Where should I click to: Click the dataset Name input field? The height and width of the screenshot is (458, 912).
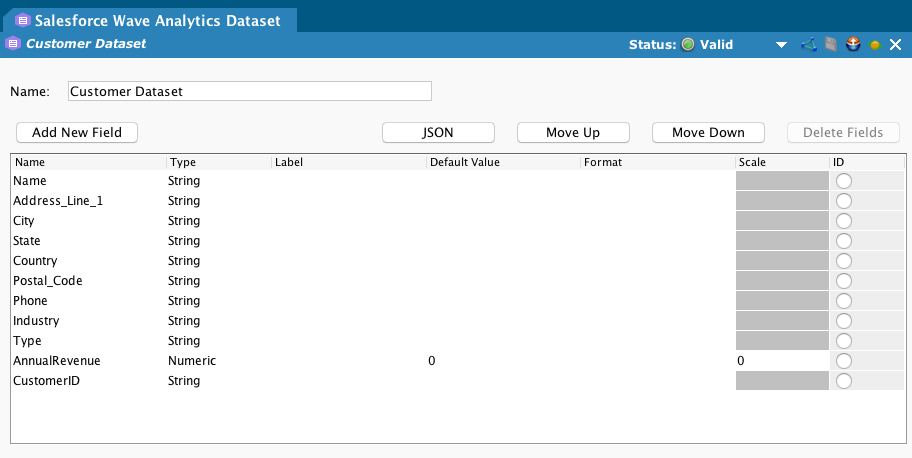pos(249,91)
